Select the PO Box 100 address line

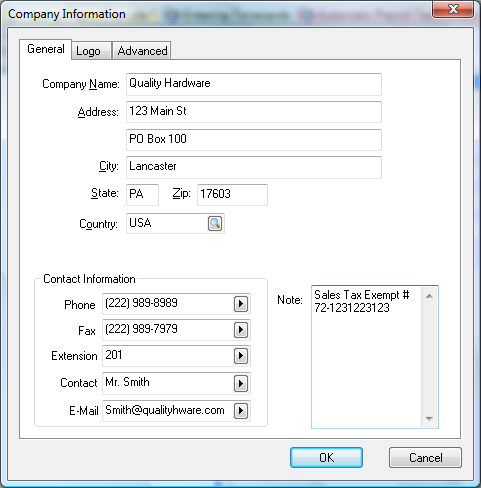(x=254, y=140)
